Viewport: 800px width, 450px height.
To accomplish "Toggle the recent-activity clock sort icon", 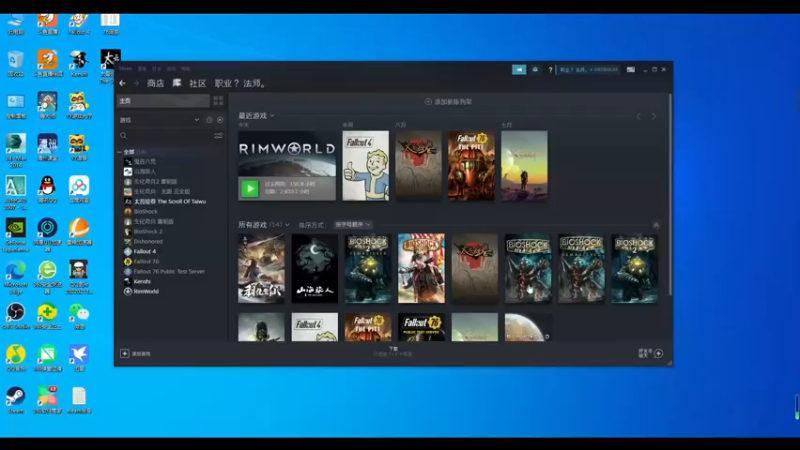I will click(209, 120).
